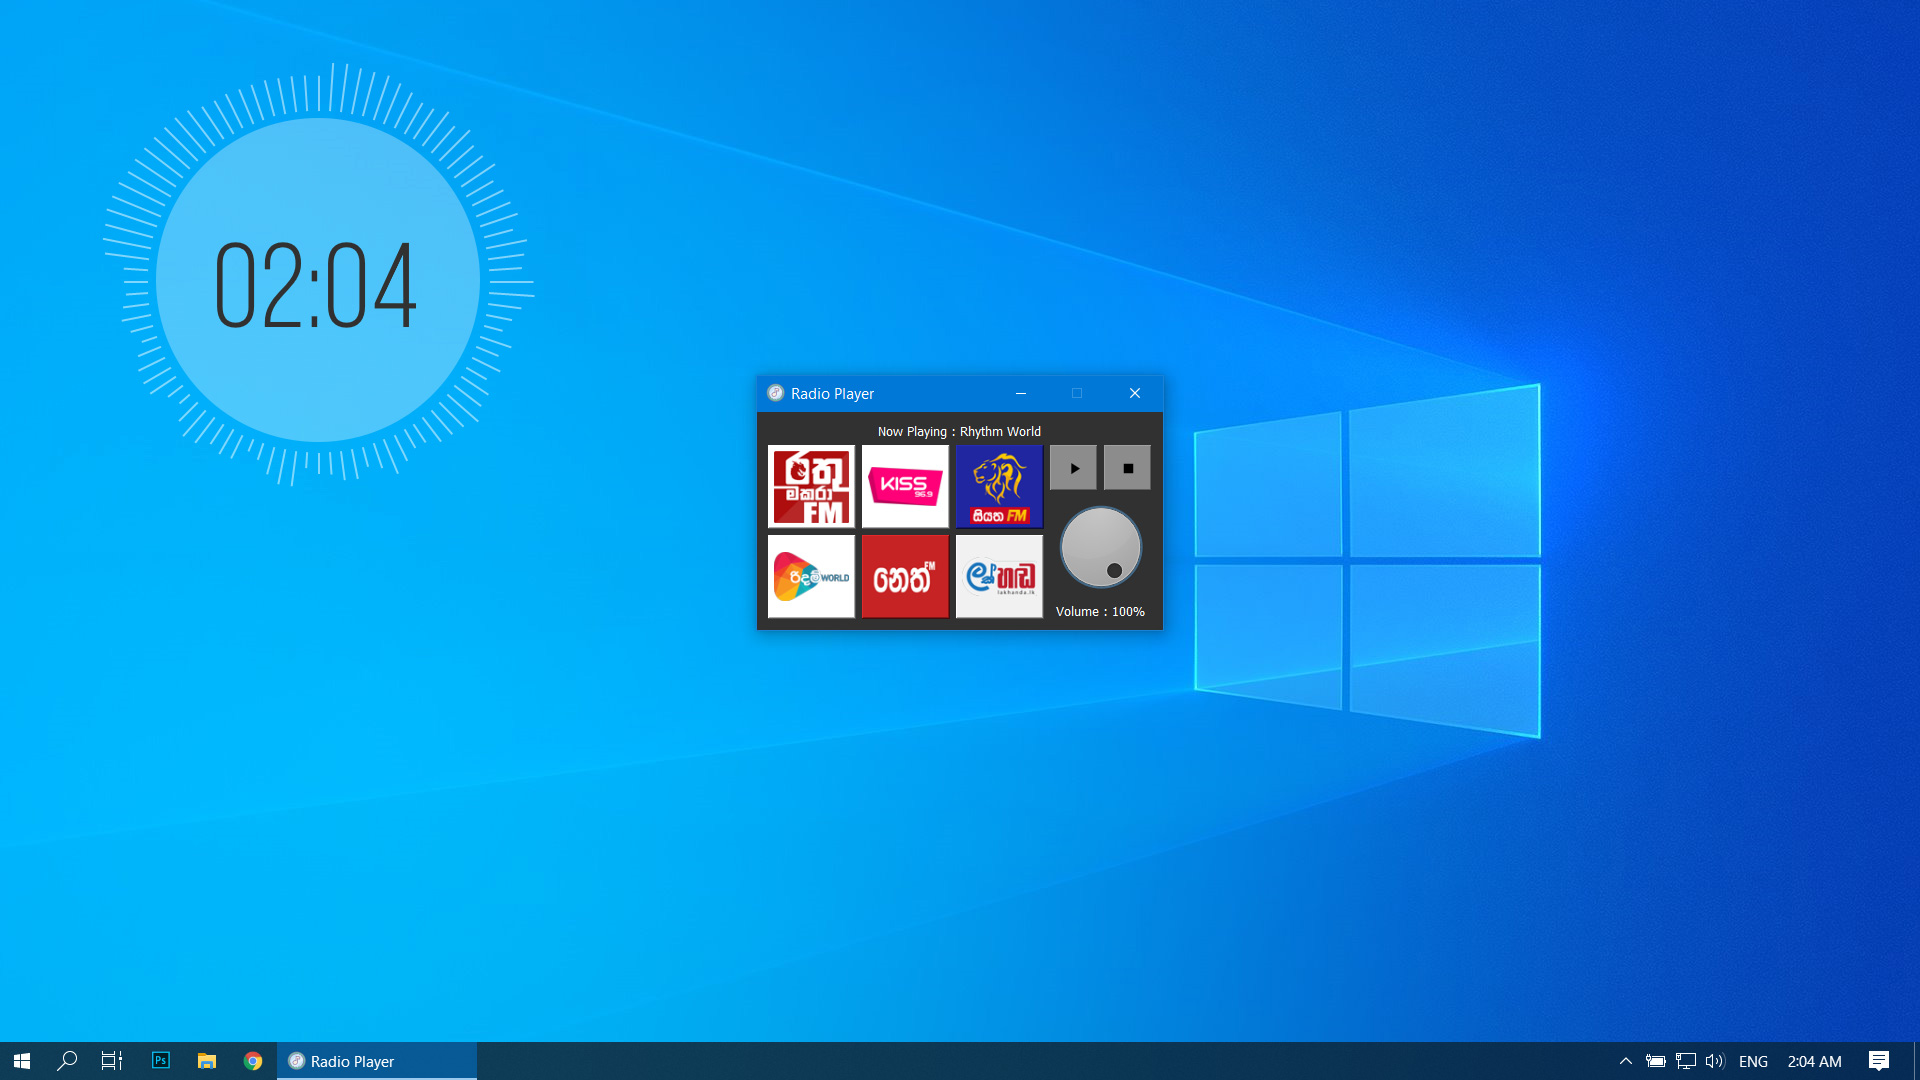Select Lakhanda radio station tile
Viewport: 1920px width, 1080px height.
tap(999, 577)
